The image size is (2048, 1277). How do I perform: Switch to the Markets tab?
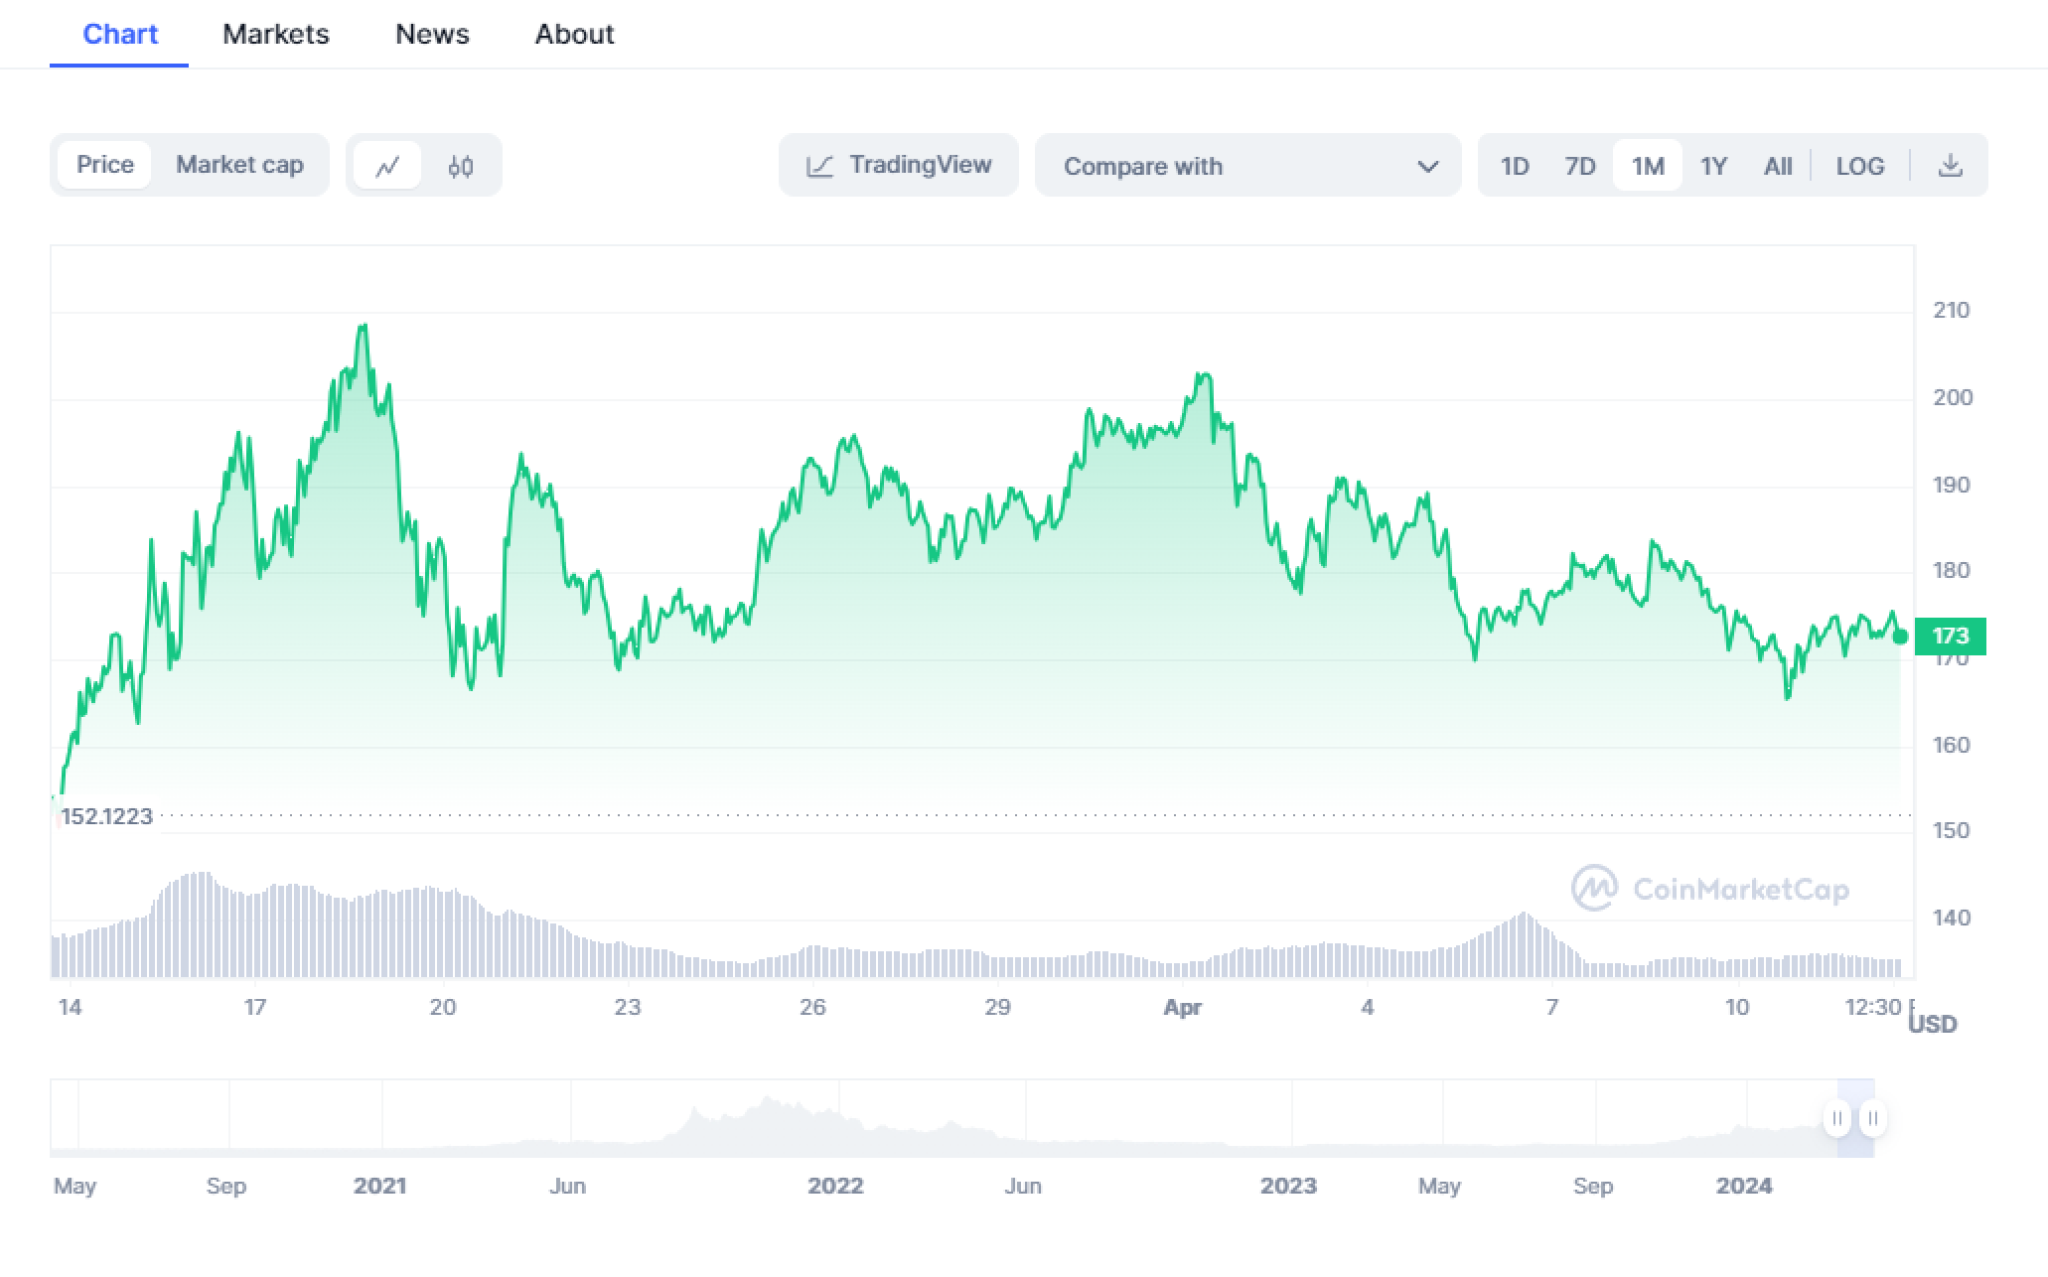coord(275,33)
